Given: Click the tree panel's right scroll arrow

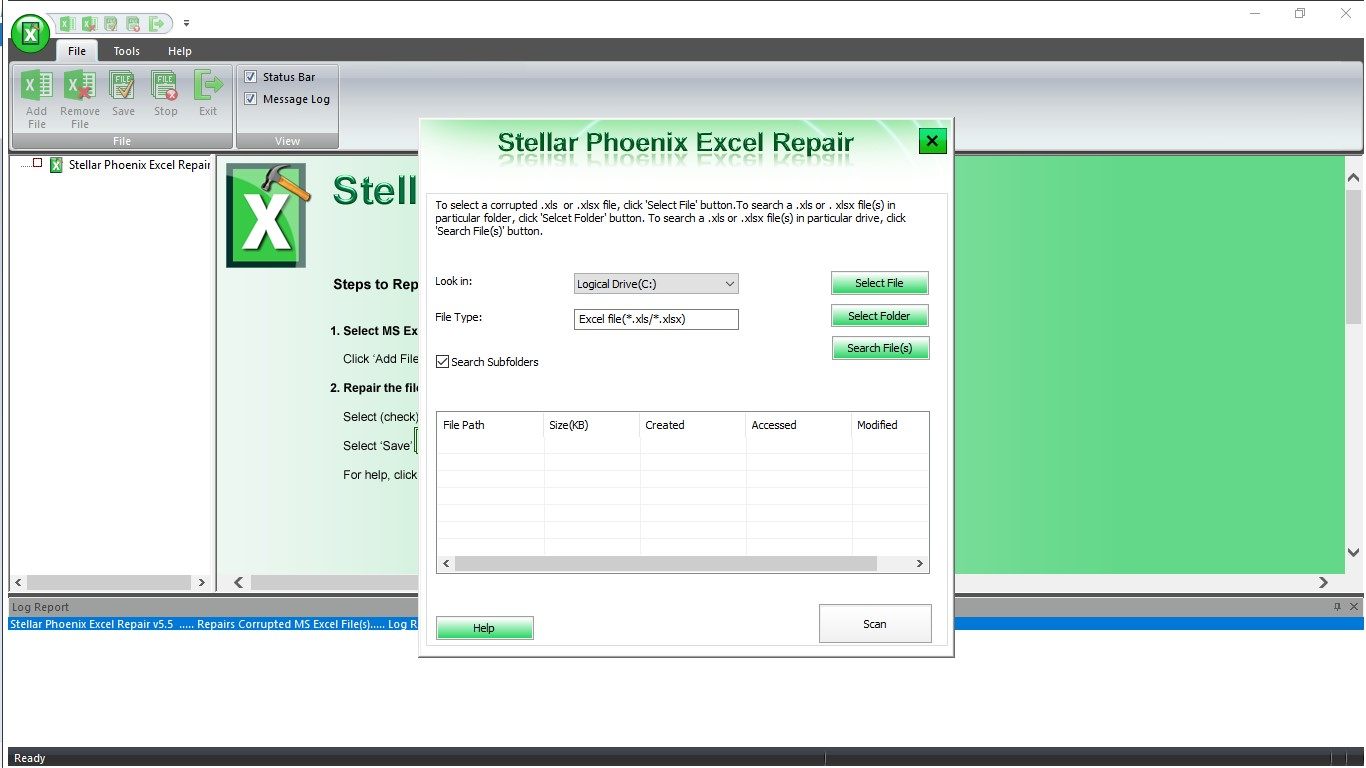Looking at the screenshot, I should coord(201,582).
